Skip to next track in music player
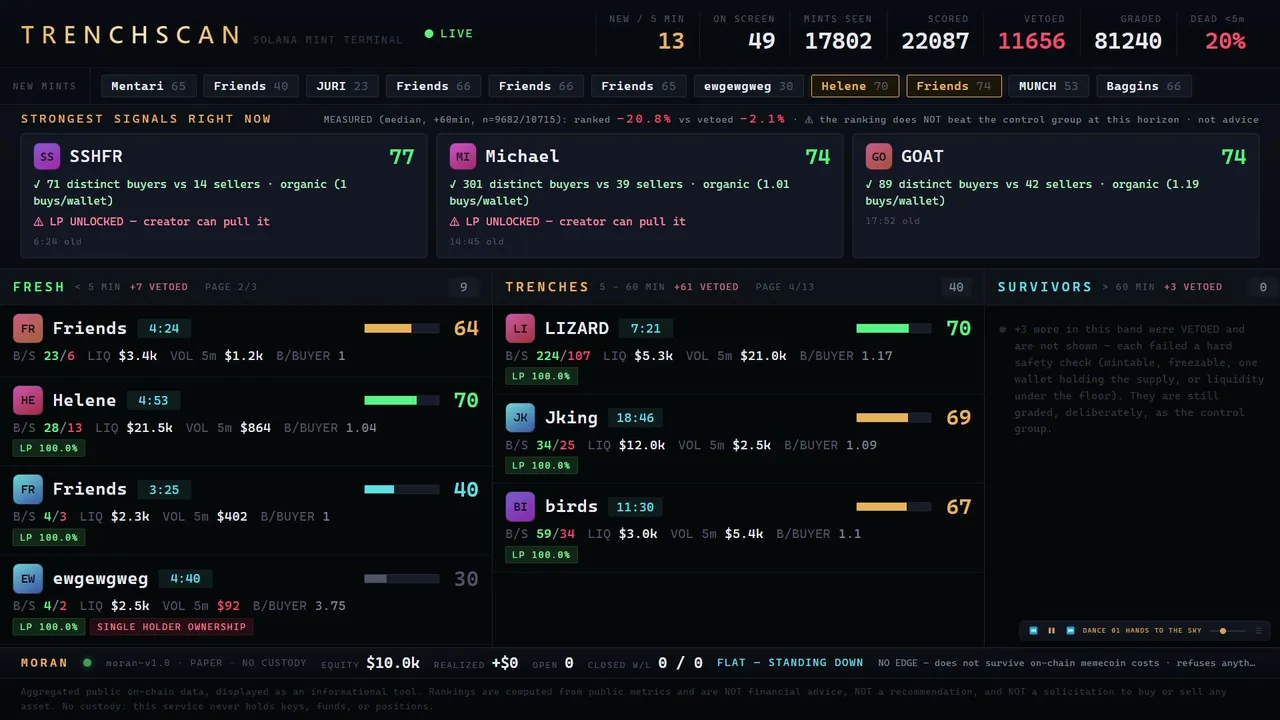 (1070, 631)
